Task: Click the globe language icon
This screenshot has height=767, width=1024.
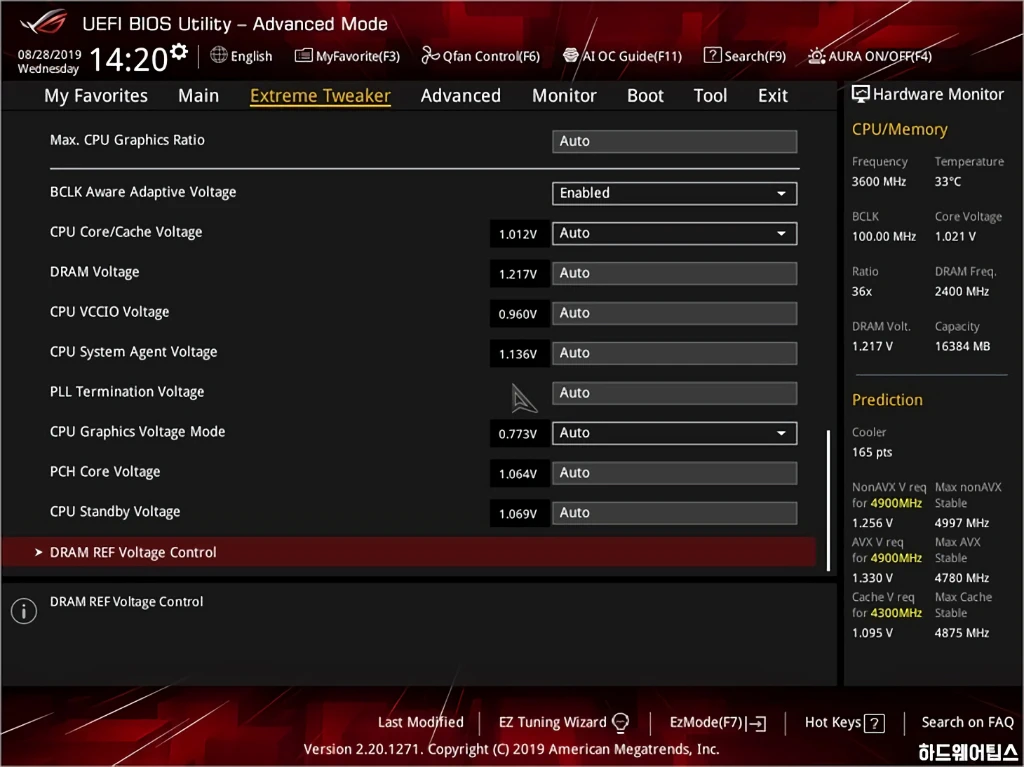Action: [219, 56]
